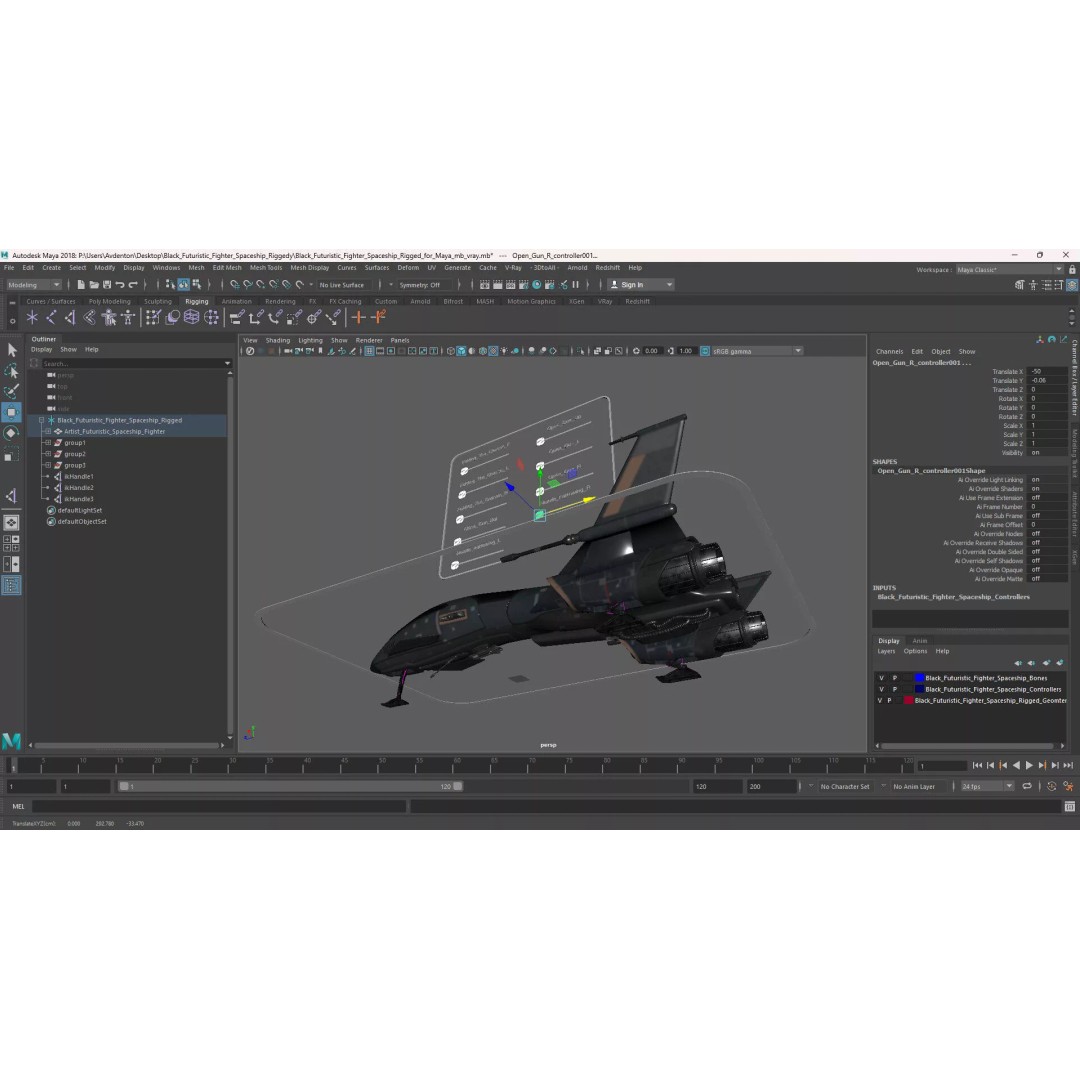Image resolution: width=1080 pixels, height=1080 pixels.
Task: Open the Modeling menu set dropdown
Action: tap(34, 285)
